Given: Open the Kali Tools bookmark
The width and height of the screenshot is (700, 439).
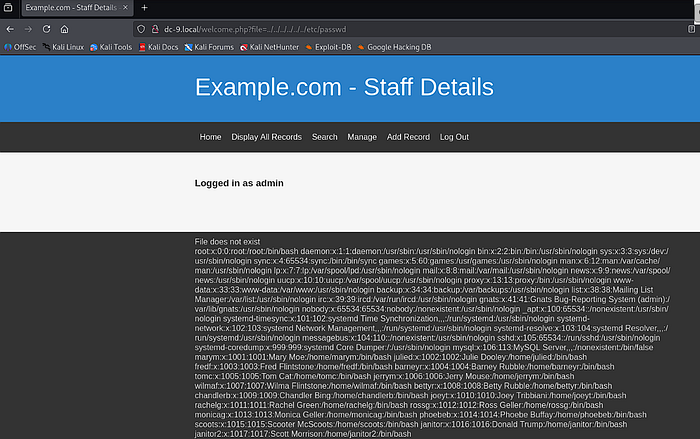Looking at the screenshot, I should pos(111,47).
